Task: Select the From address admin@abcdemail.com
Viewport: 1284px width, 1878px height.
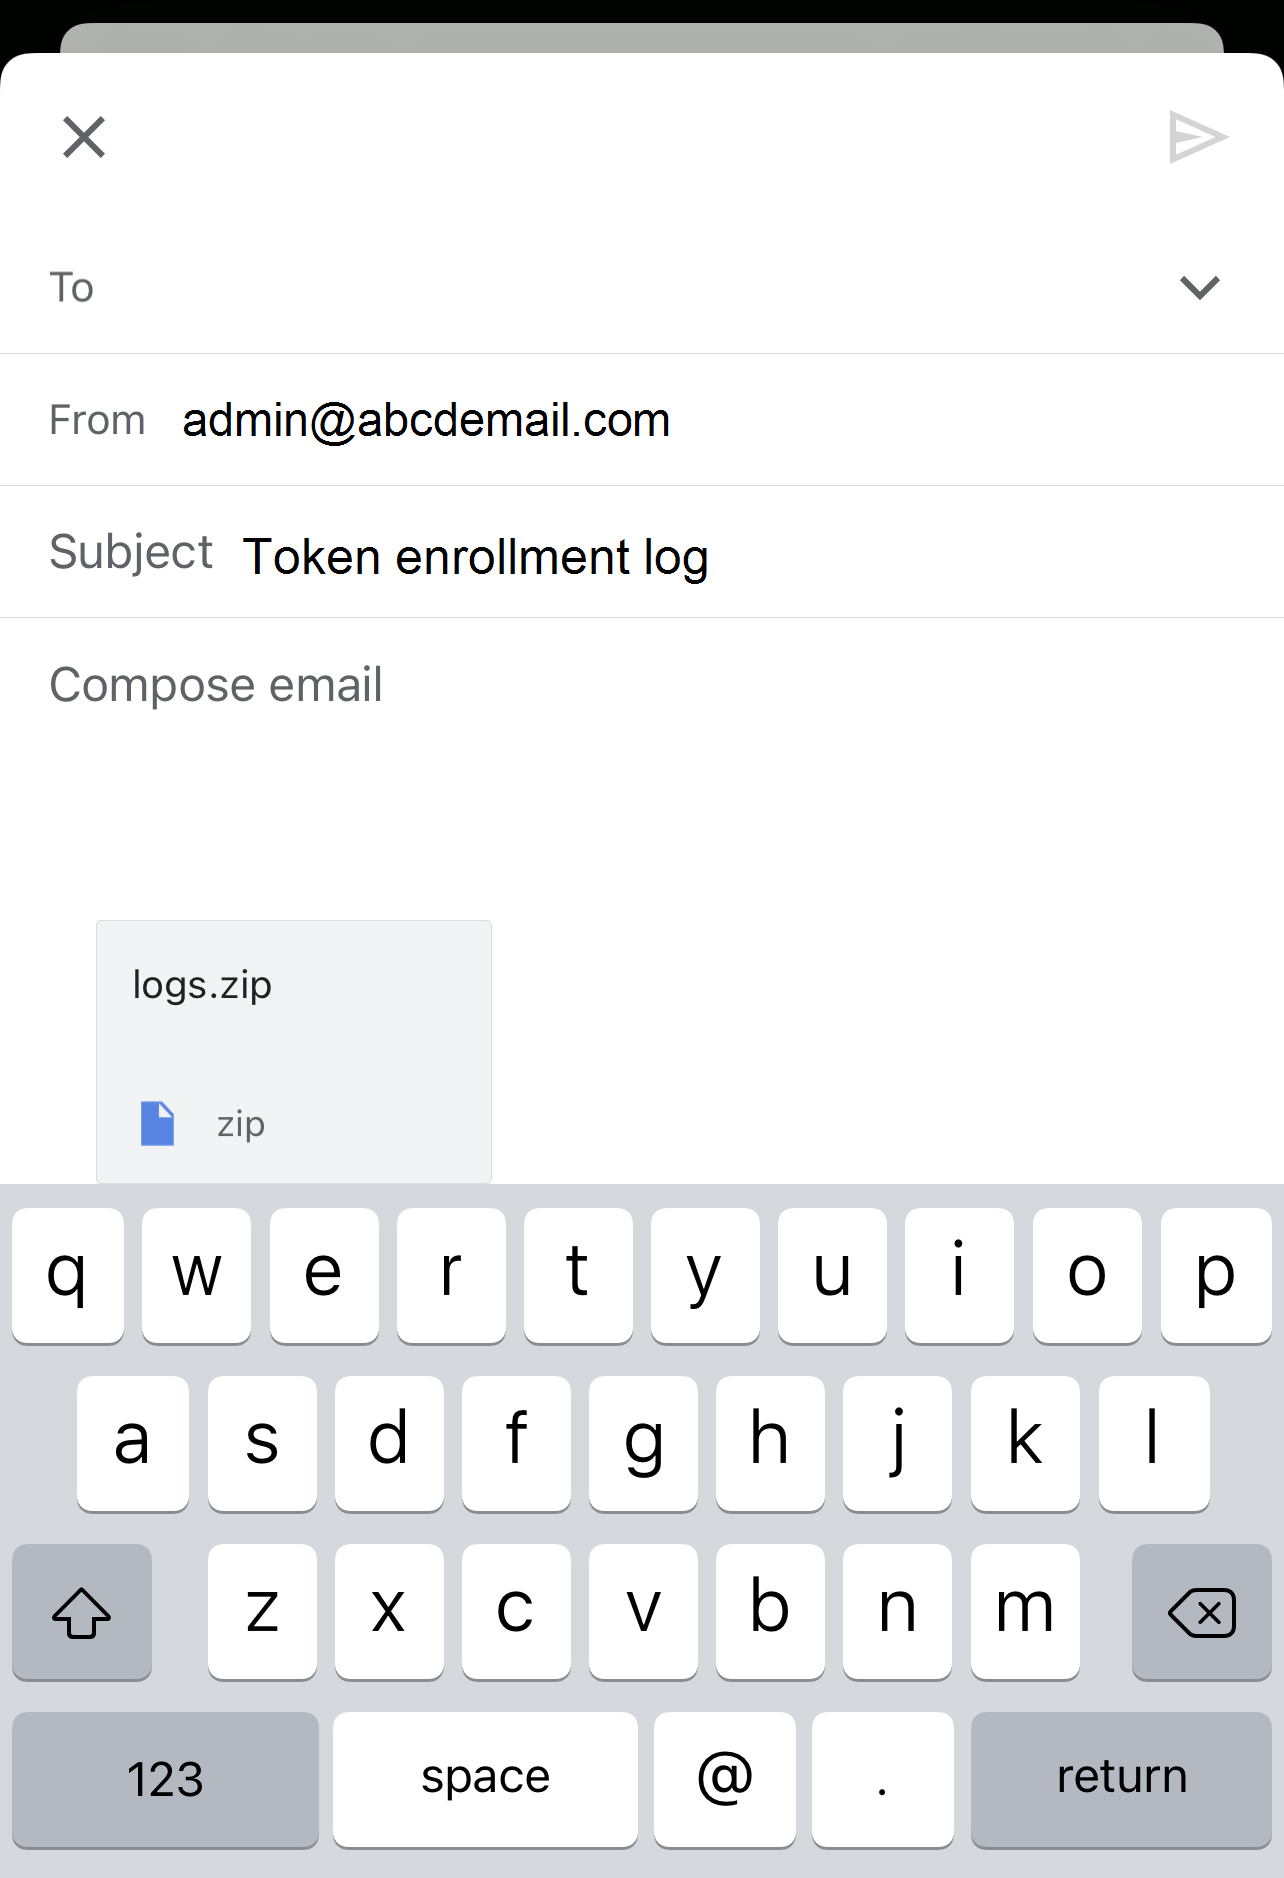Action: click(x=426, y=420)
